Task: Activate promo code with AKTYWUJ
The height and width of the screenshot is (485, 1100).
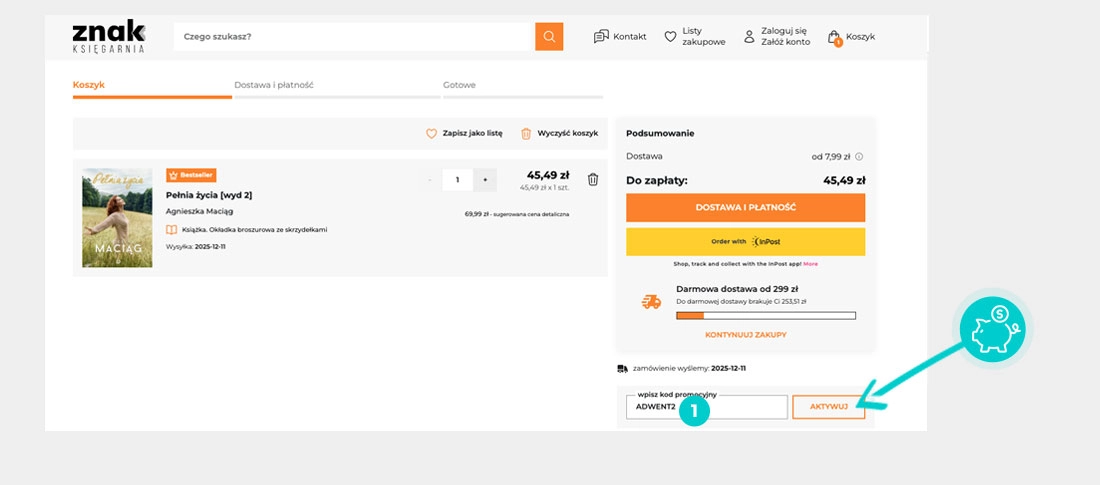Action: pyautogui.click(x=828, y=407)
